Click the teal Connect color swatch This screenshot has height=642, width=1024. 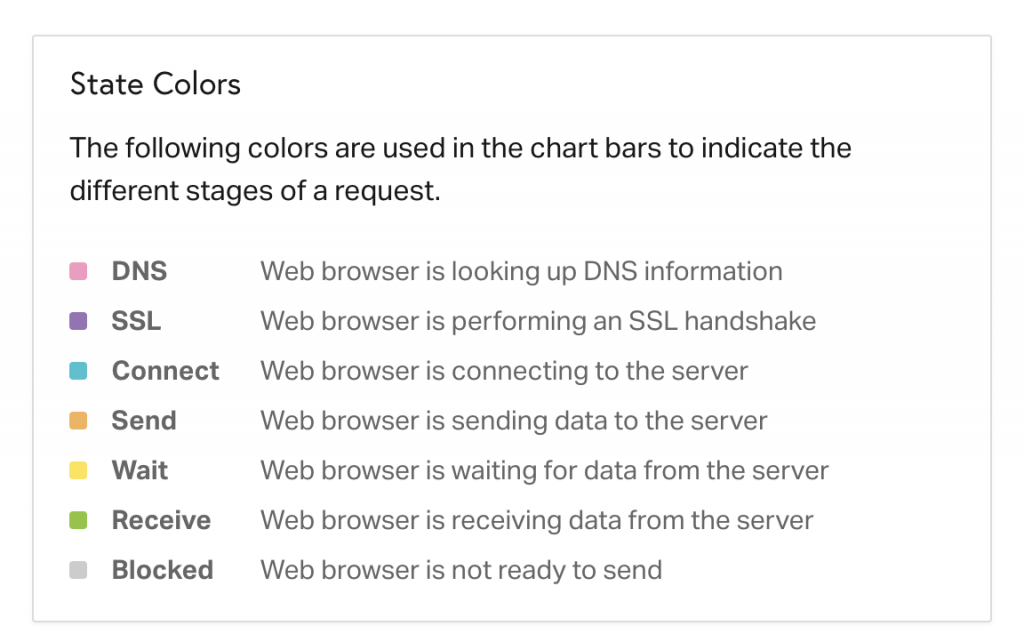[x=78, y=370]
